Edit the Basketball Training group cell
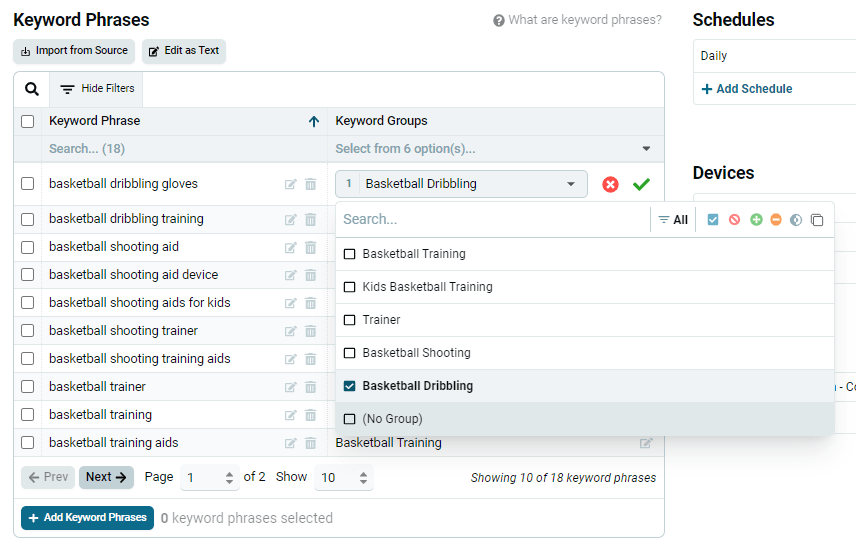Image resolution: width=856 pixels, height=559 pixels. (x=646, y=443)
